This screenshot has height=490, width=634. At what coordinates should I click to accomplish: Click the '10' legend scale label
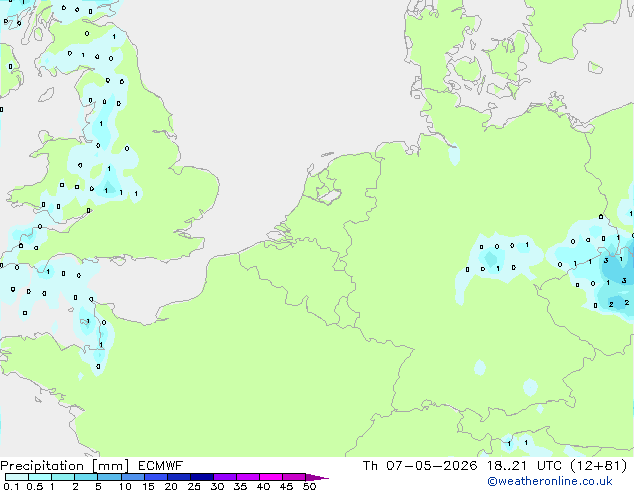pos(125,486)
